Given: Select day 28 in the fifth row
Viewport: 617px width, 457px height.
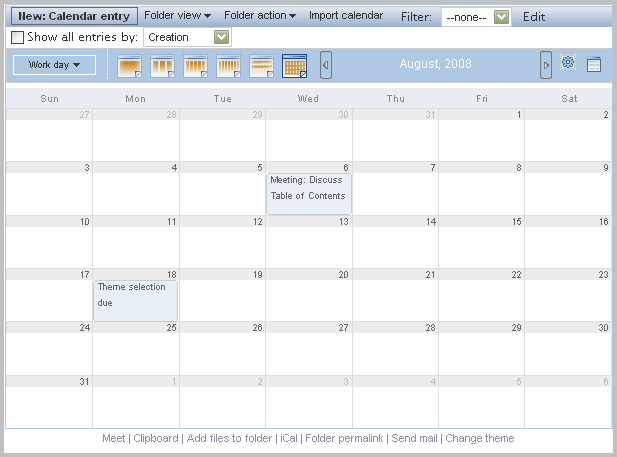Looking at the screenshot, I should tap(430, 327).
